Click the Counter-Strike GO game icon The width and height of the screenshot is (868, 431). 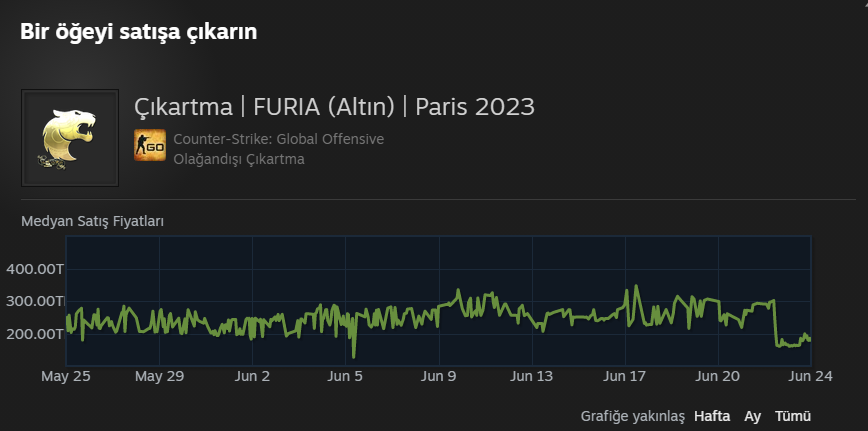[x=149, y=145]
